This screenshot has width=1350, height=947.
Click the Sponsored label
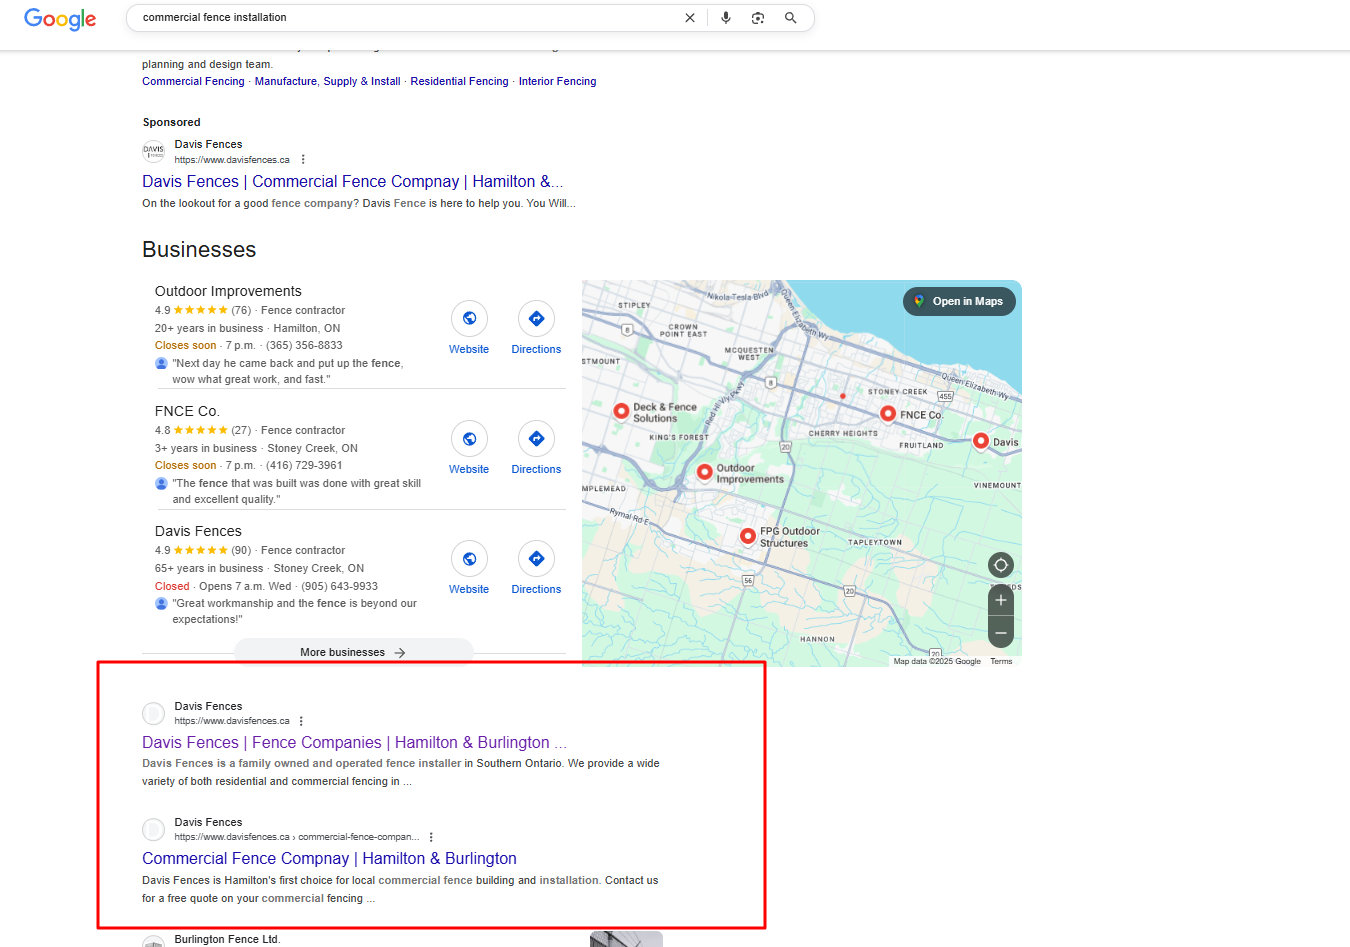click(171, 123)
